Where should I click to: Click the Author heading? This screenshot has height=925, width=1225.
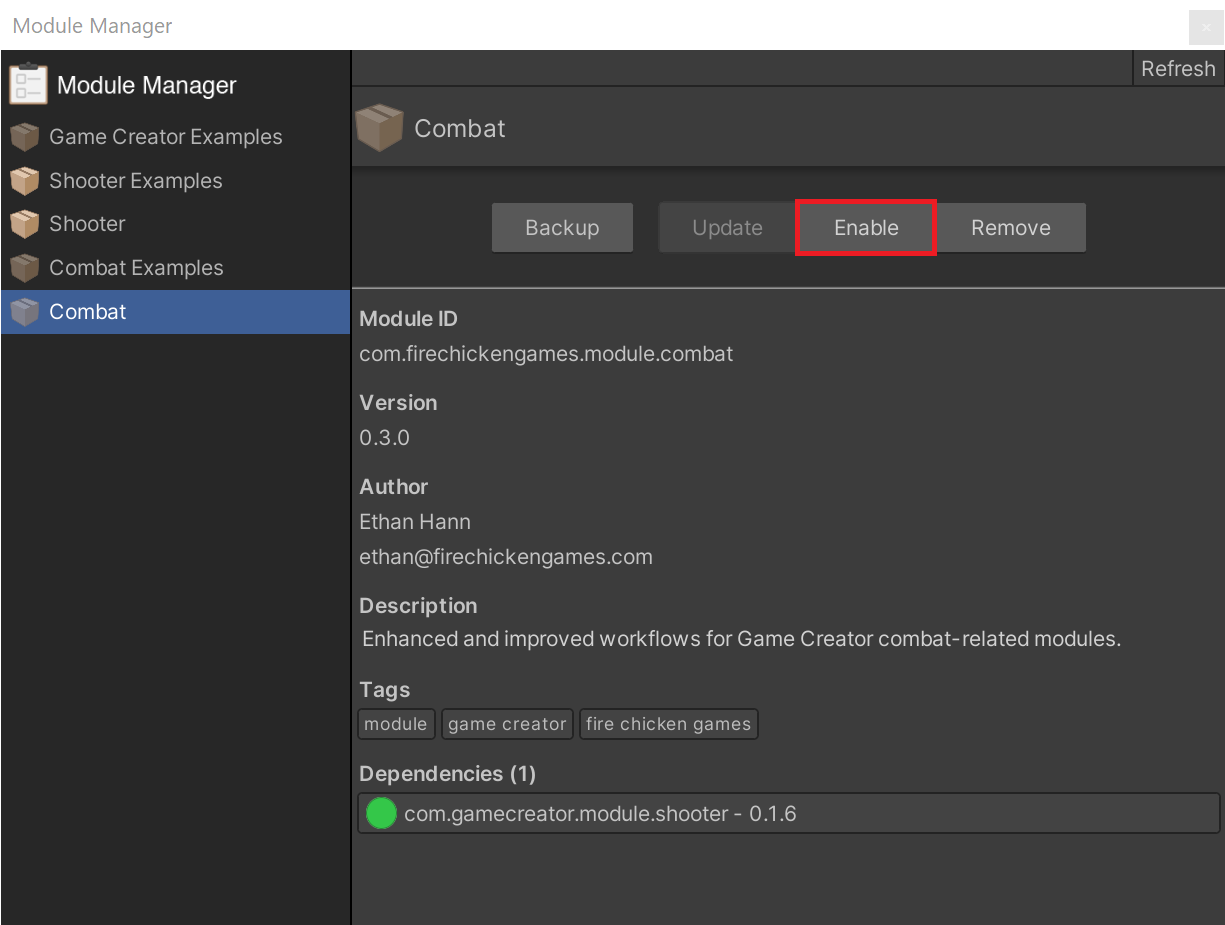coord(394,487)
